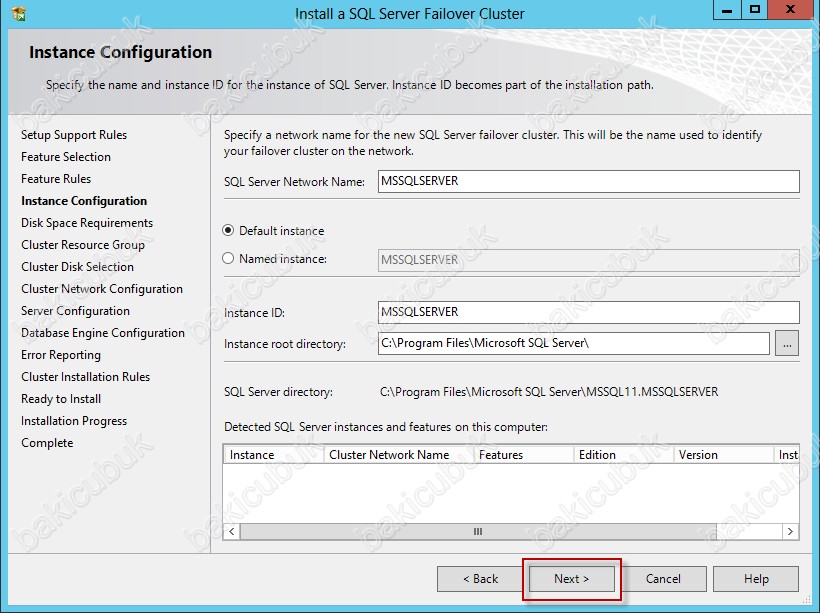The image size is (820, 613).
Task: Browse for instance root directory with ellipsis button
Action: (787, 344)
